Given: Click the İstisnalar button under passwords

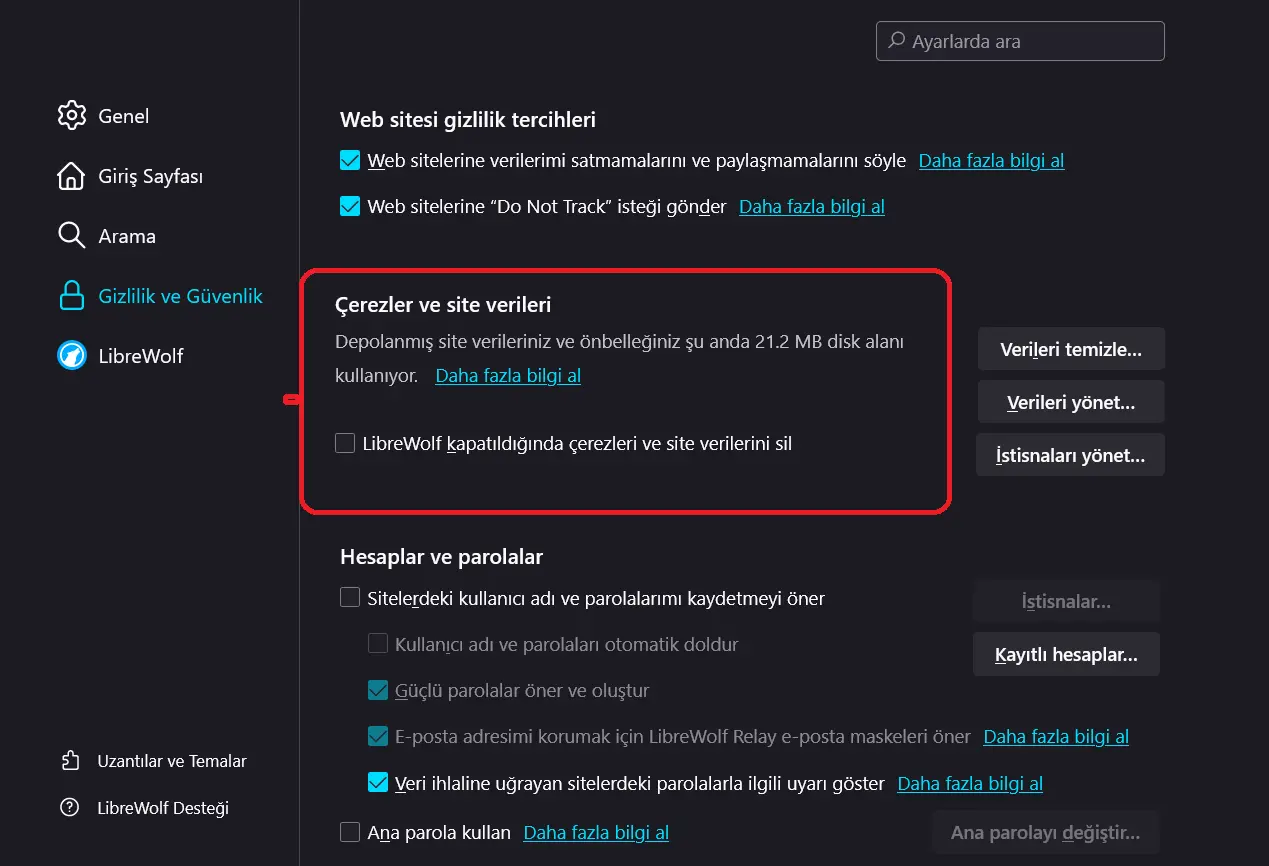Looking at the screenshot, I should click(x=1067, y=602).
